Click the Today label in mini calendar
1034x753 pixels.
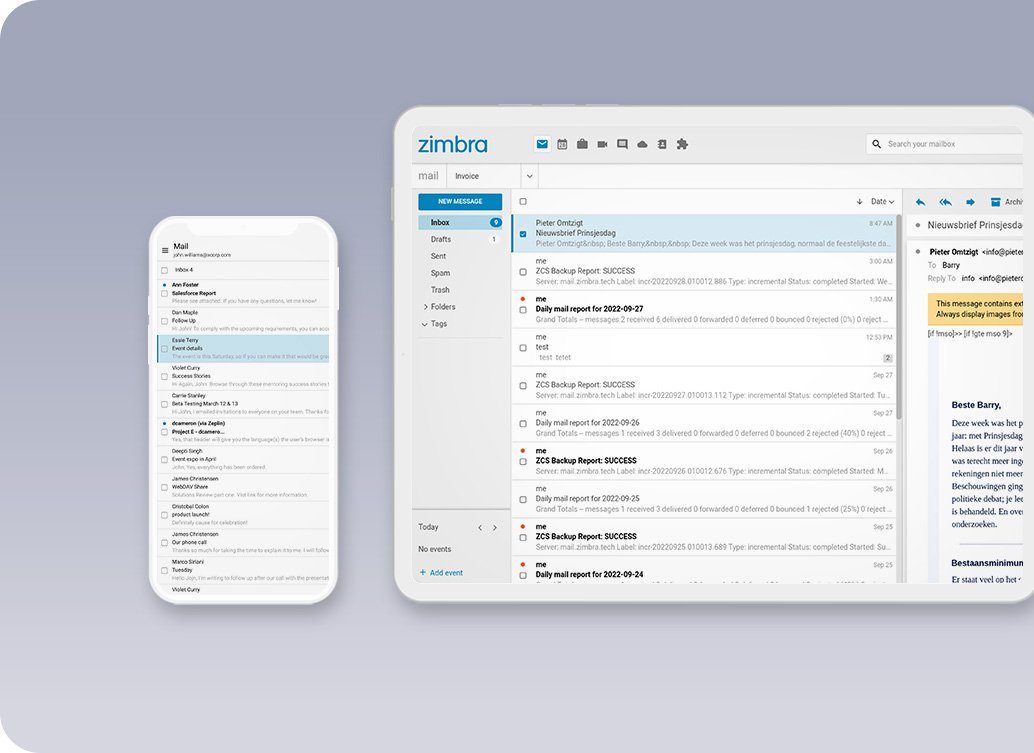[x=428, y=527]
